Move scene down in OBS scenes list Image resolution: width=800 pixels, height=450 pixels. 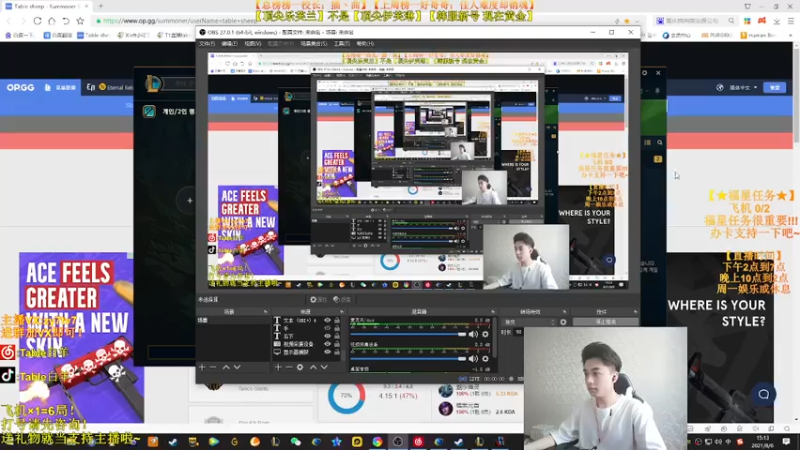click(237, 367)
